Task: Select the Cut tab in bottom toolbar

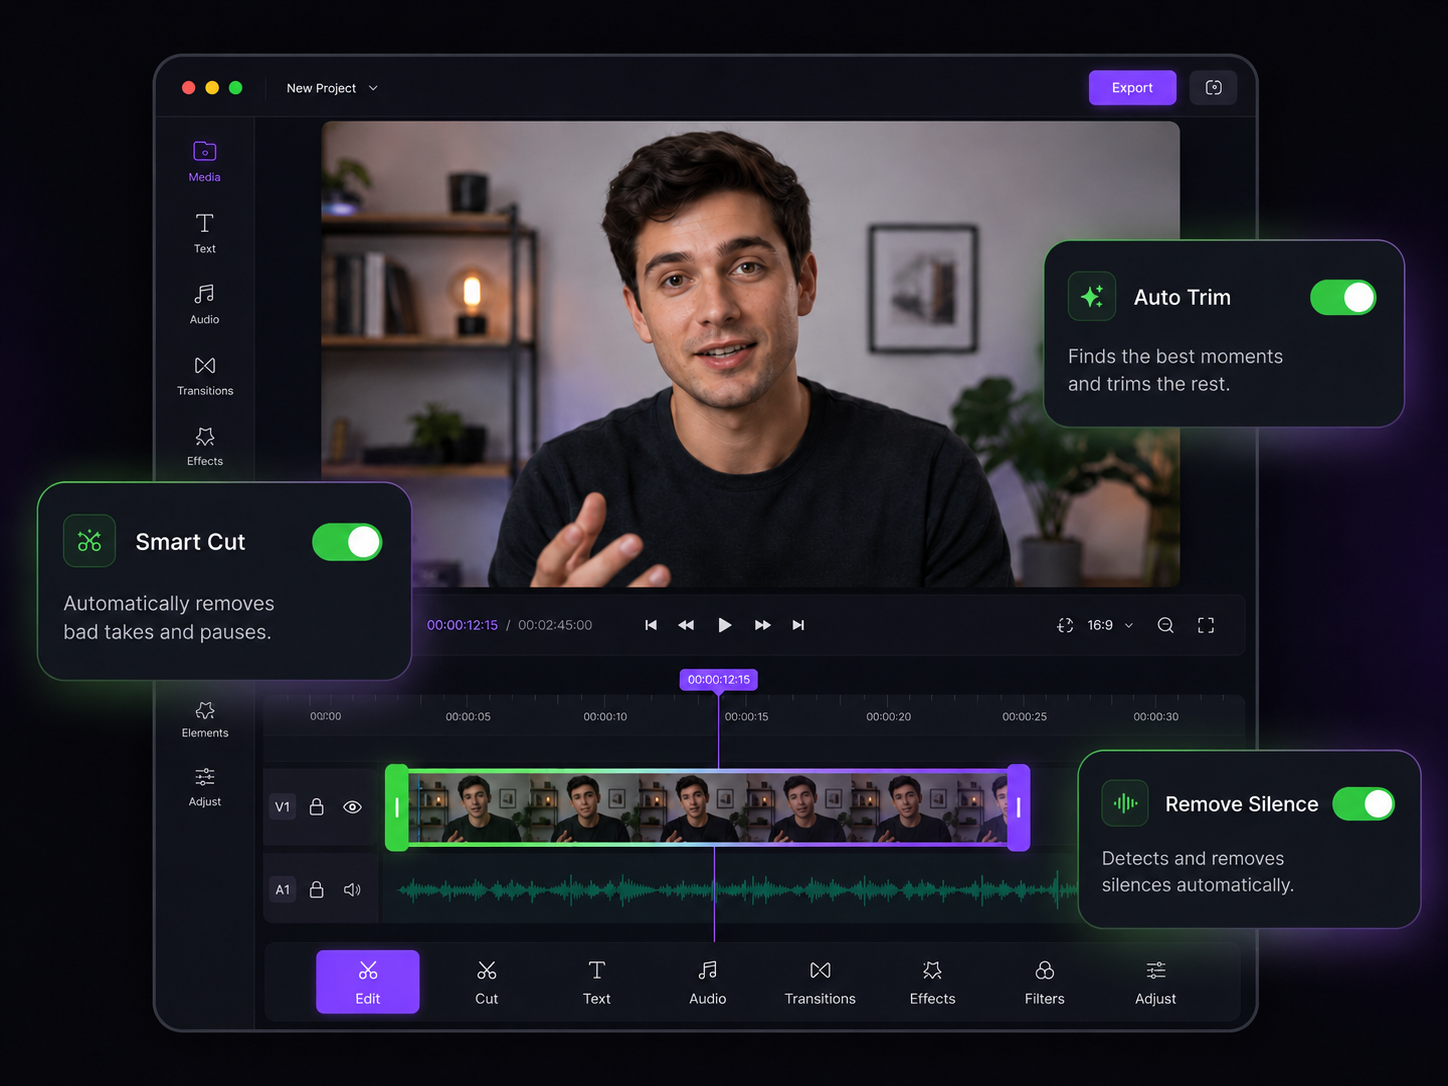Action: [x=487, y=982]
